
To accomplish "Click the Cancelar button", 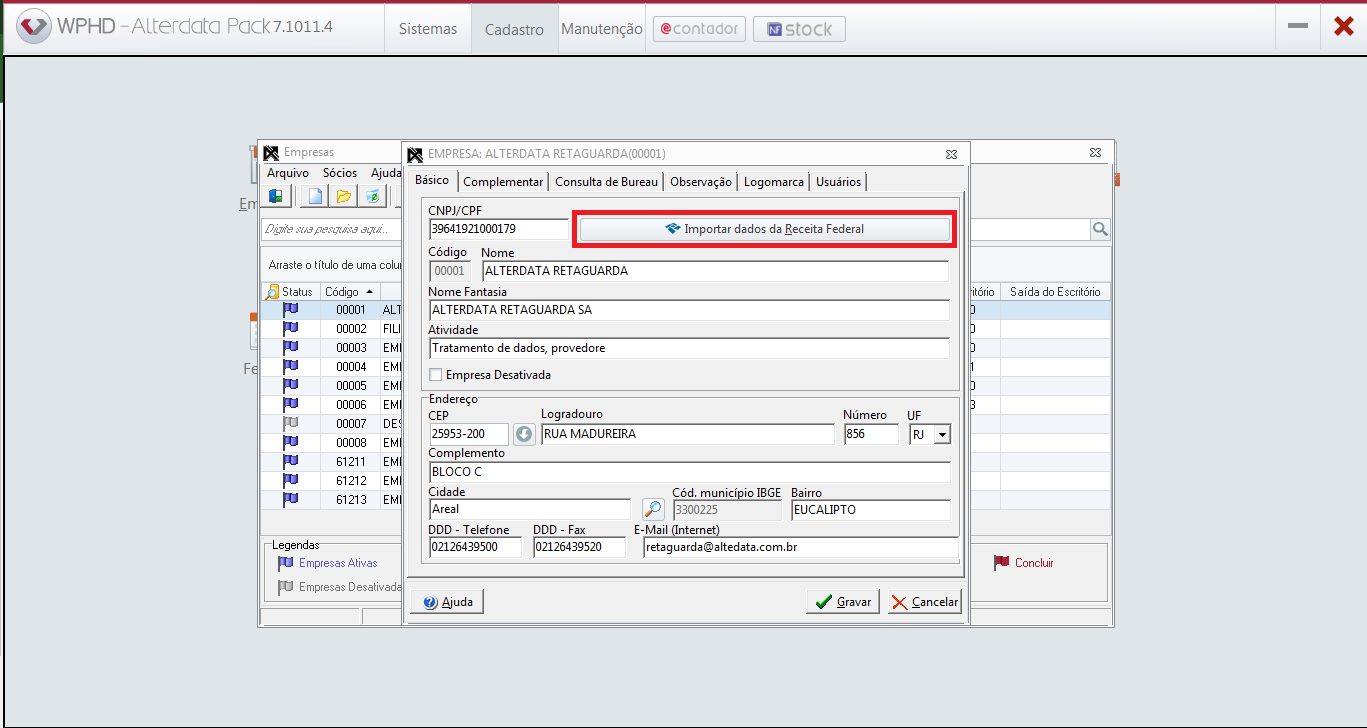I will pos(924,602).
